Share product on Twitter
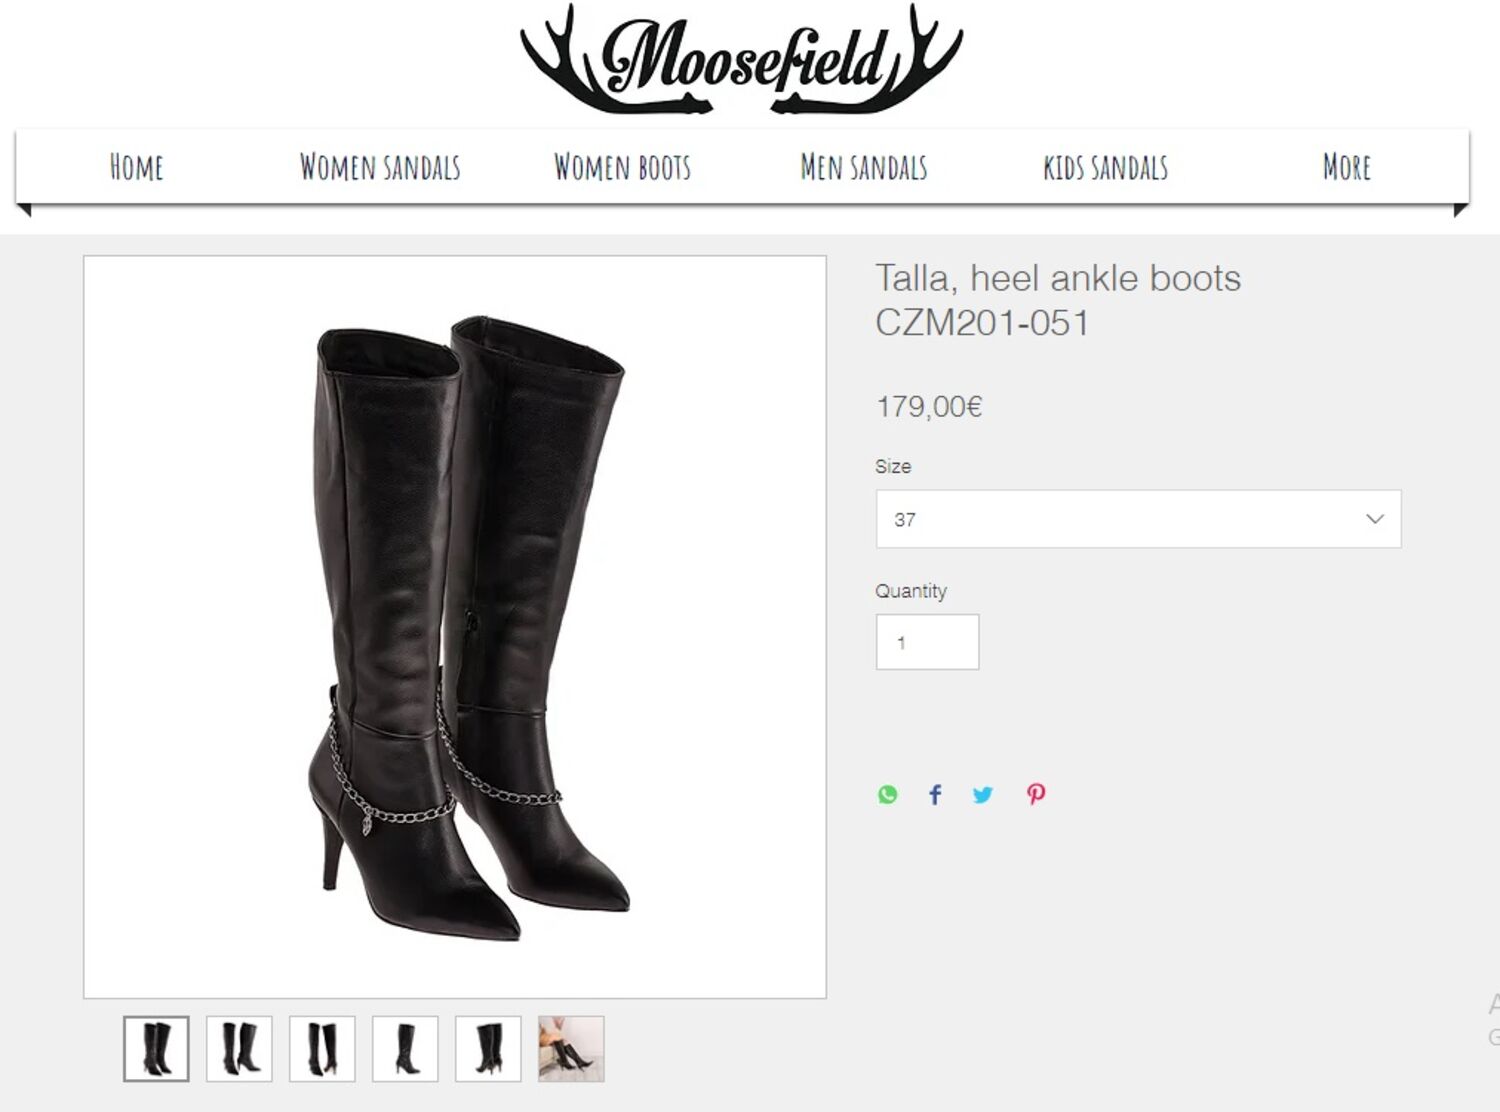Image resolution: width=1500 pixels, height=1112 pixels. point(983,795)
